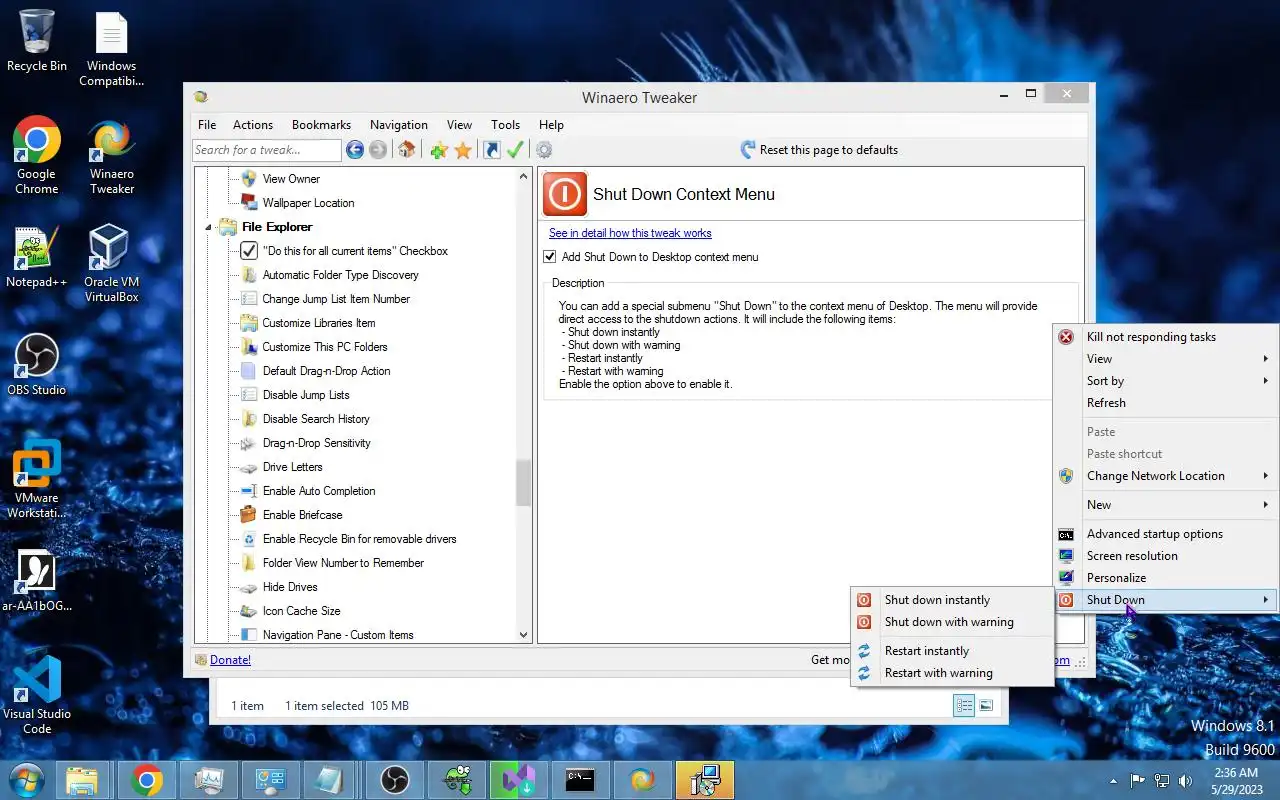This screenshot has height=800, width=1280.
Task: Collapse the File Explorer tree section
Action: (x=210, y=228)
